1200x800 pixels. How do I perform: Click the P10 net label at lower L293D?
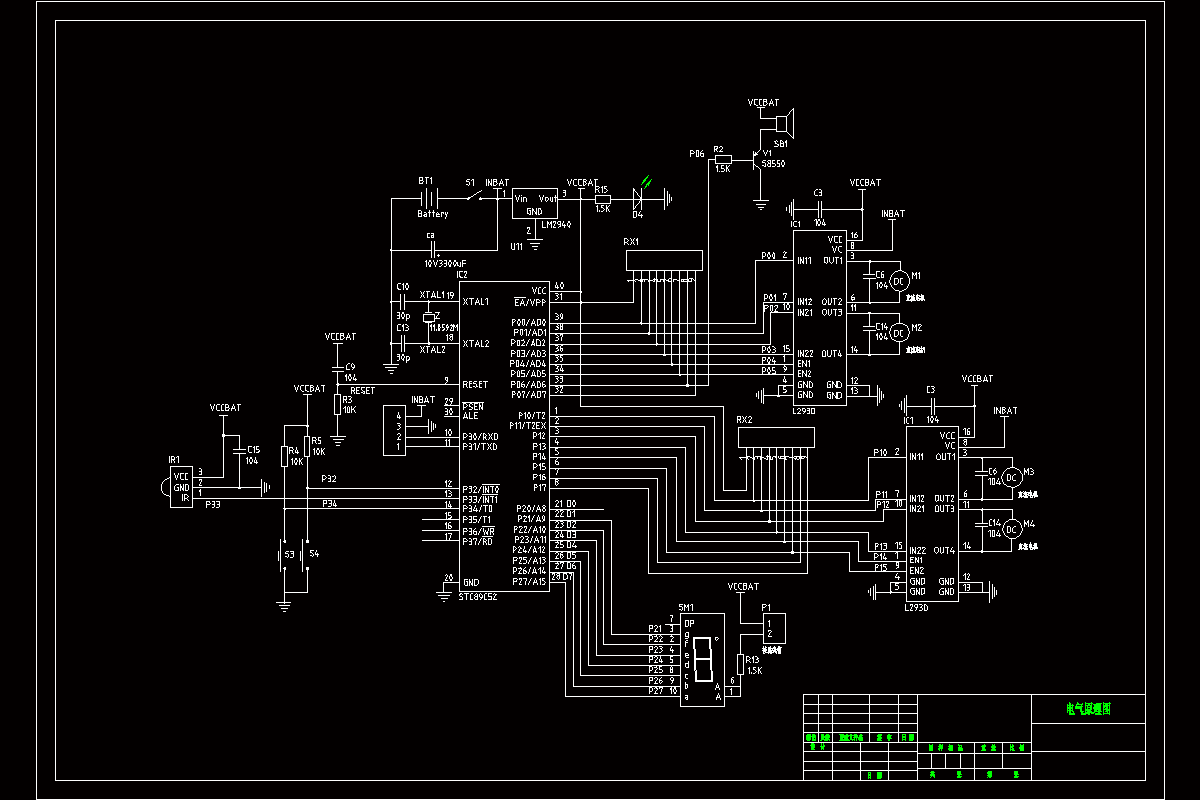pos(880,452)
